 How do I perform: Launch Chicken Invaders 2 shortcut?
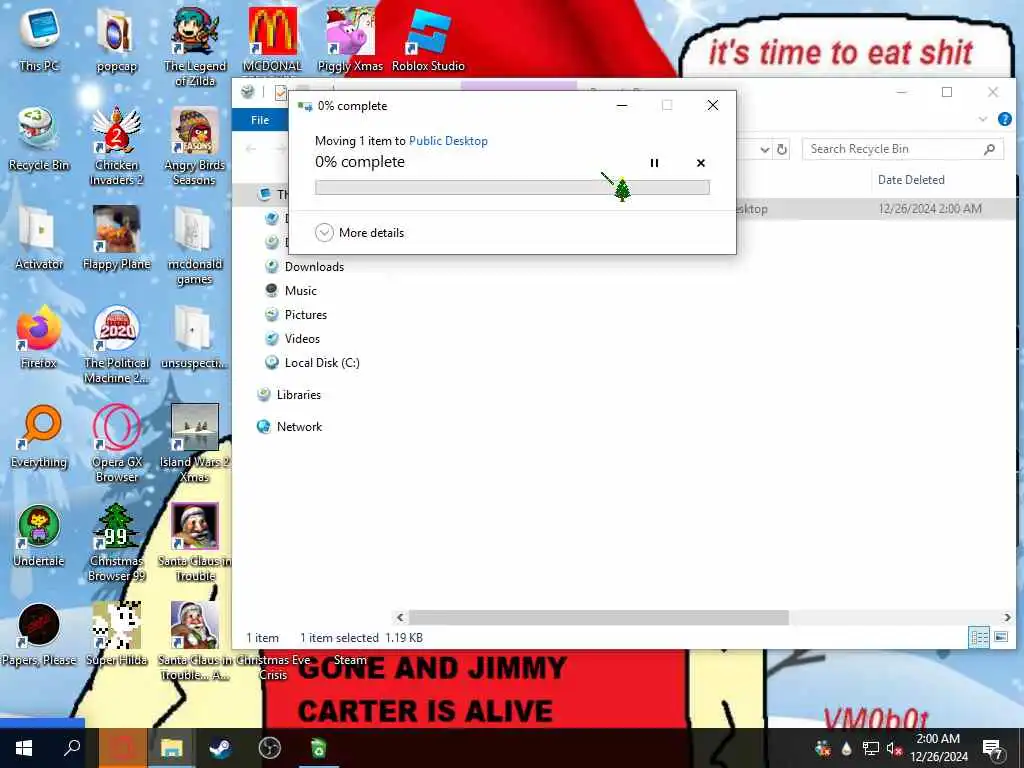tap(116, 145)
